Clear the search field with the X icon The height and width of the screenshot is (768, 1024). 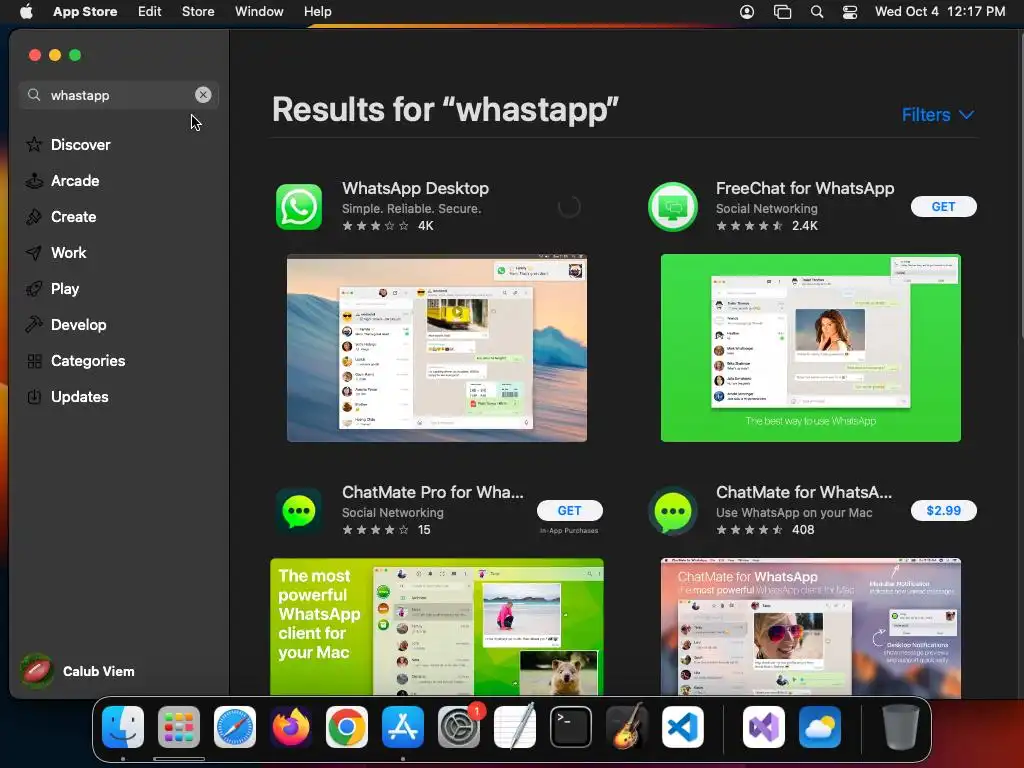point(203,95)
